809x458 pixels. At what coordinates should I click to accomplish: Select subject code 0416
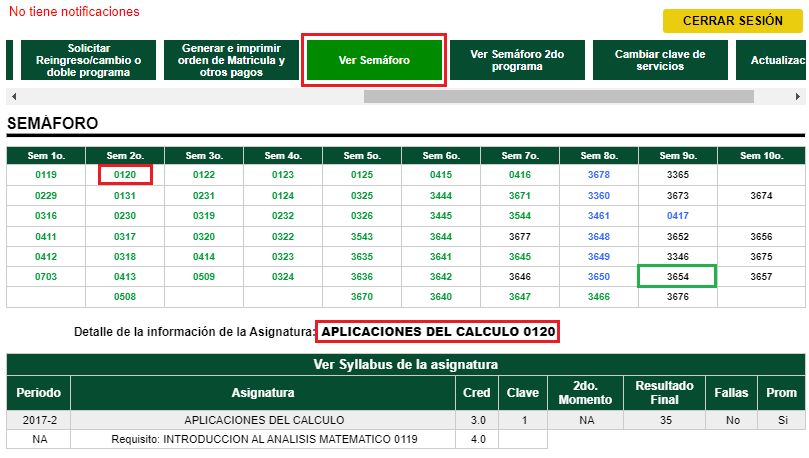pyautogui.click(x=520, y=175)
